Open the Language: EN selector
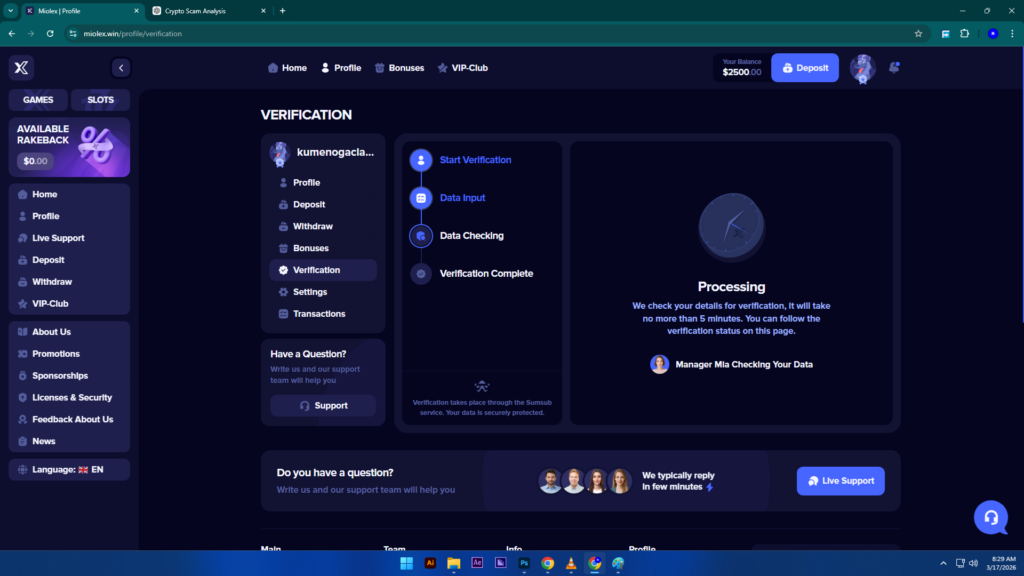Viewport: 1024px width, 576px height. (x=68, y=468)
